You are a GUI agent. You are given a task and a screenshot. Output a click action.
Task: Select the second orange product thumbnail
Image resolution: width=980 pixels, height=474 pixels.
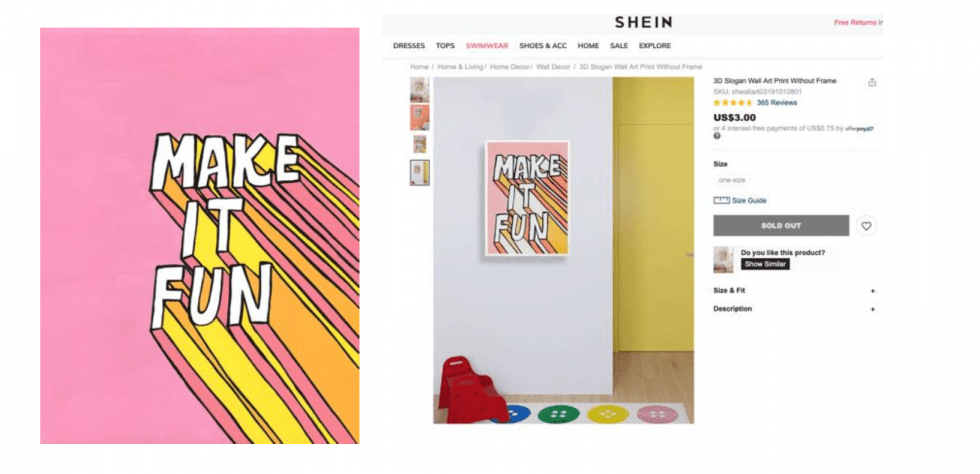419,118
